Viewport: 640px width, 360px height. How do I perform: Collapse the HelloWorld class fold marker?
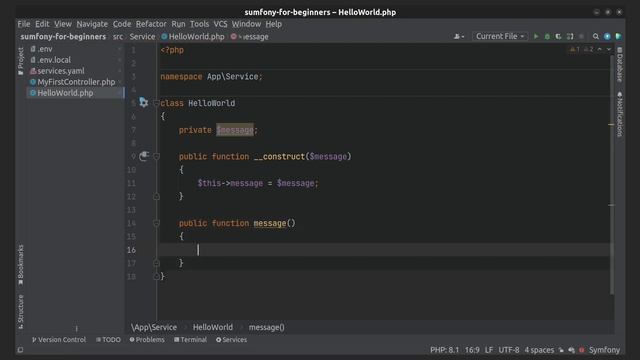click(x=156, y=103)
